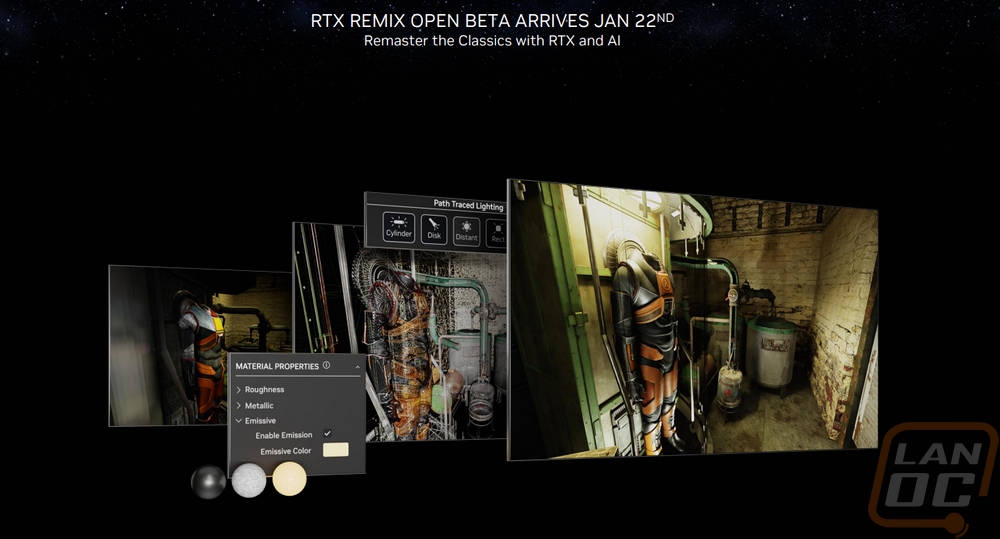Collapse the Material Properties panel
Screen dimensions: 1000x539
(x=357, y=367)
